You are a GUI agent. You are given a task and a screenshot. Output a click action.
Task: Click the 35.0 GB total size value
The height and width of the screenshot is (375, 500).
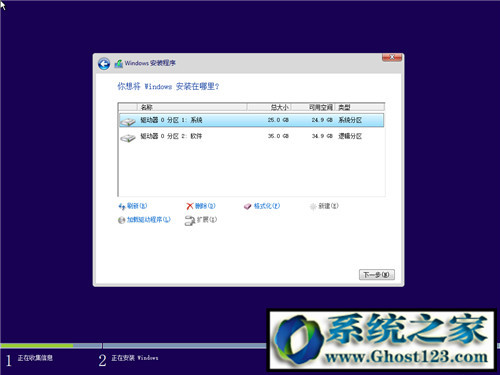tap(278, 136)
